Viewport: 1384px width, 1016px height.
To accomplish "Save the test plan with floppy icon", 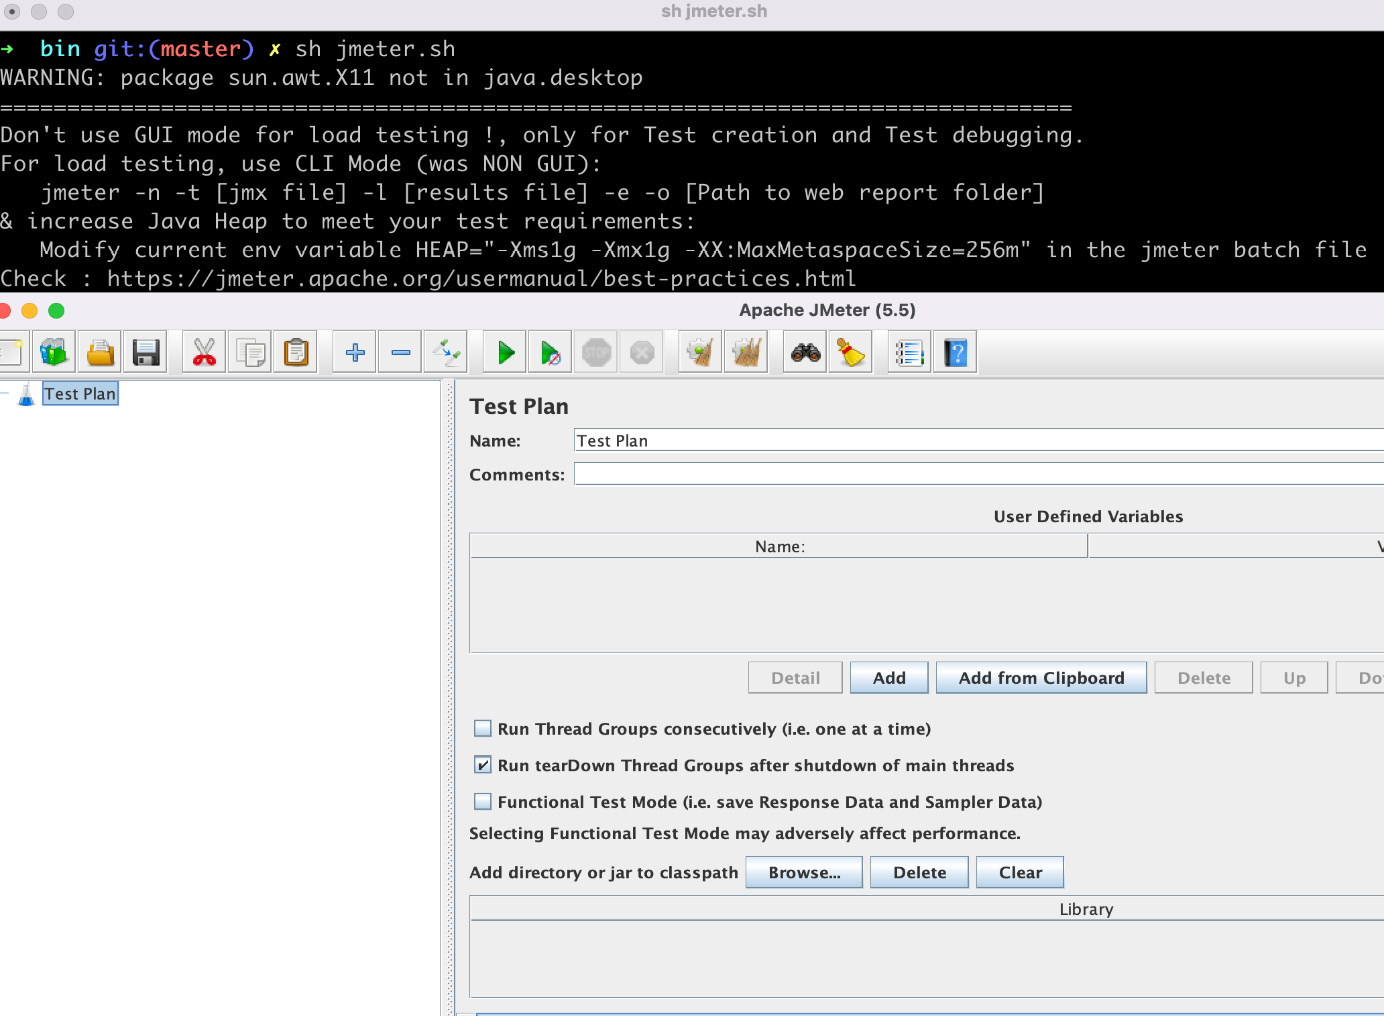I will [x=146, y=352].
